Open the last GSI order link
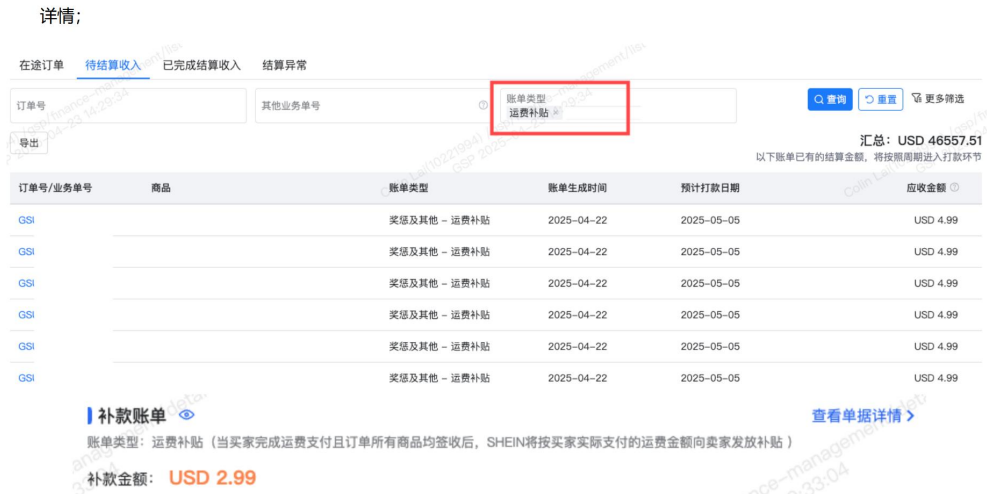This screenshot has width=992, height=494. tap(26, 378)
